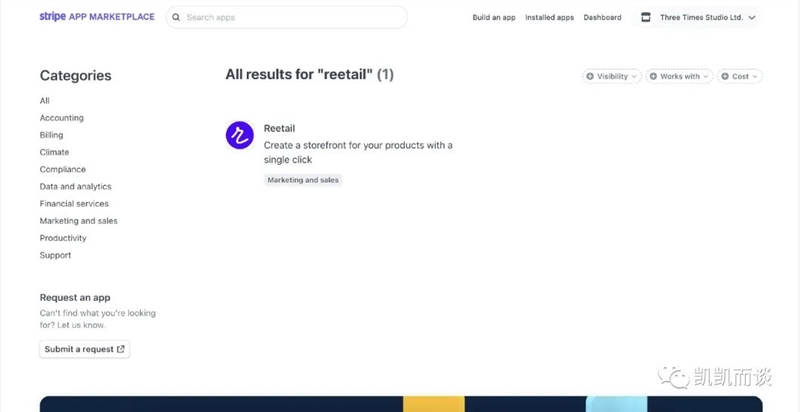Image resolution: width=800 pixels, height=412 pixels.
Task: Open the Reetail app purple logo
Action: pyautogui.click(x=240, y=135)
